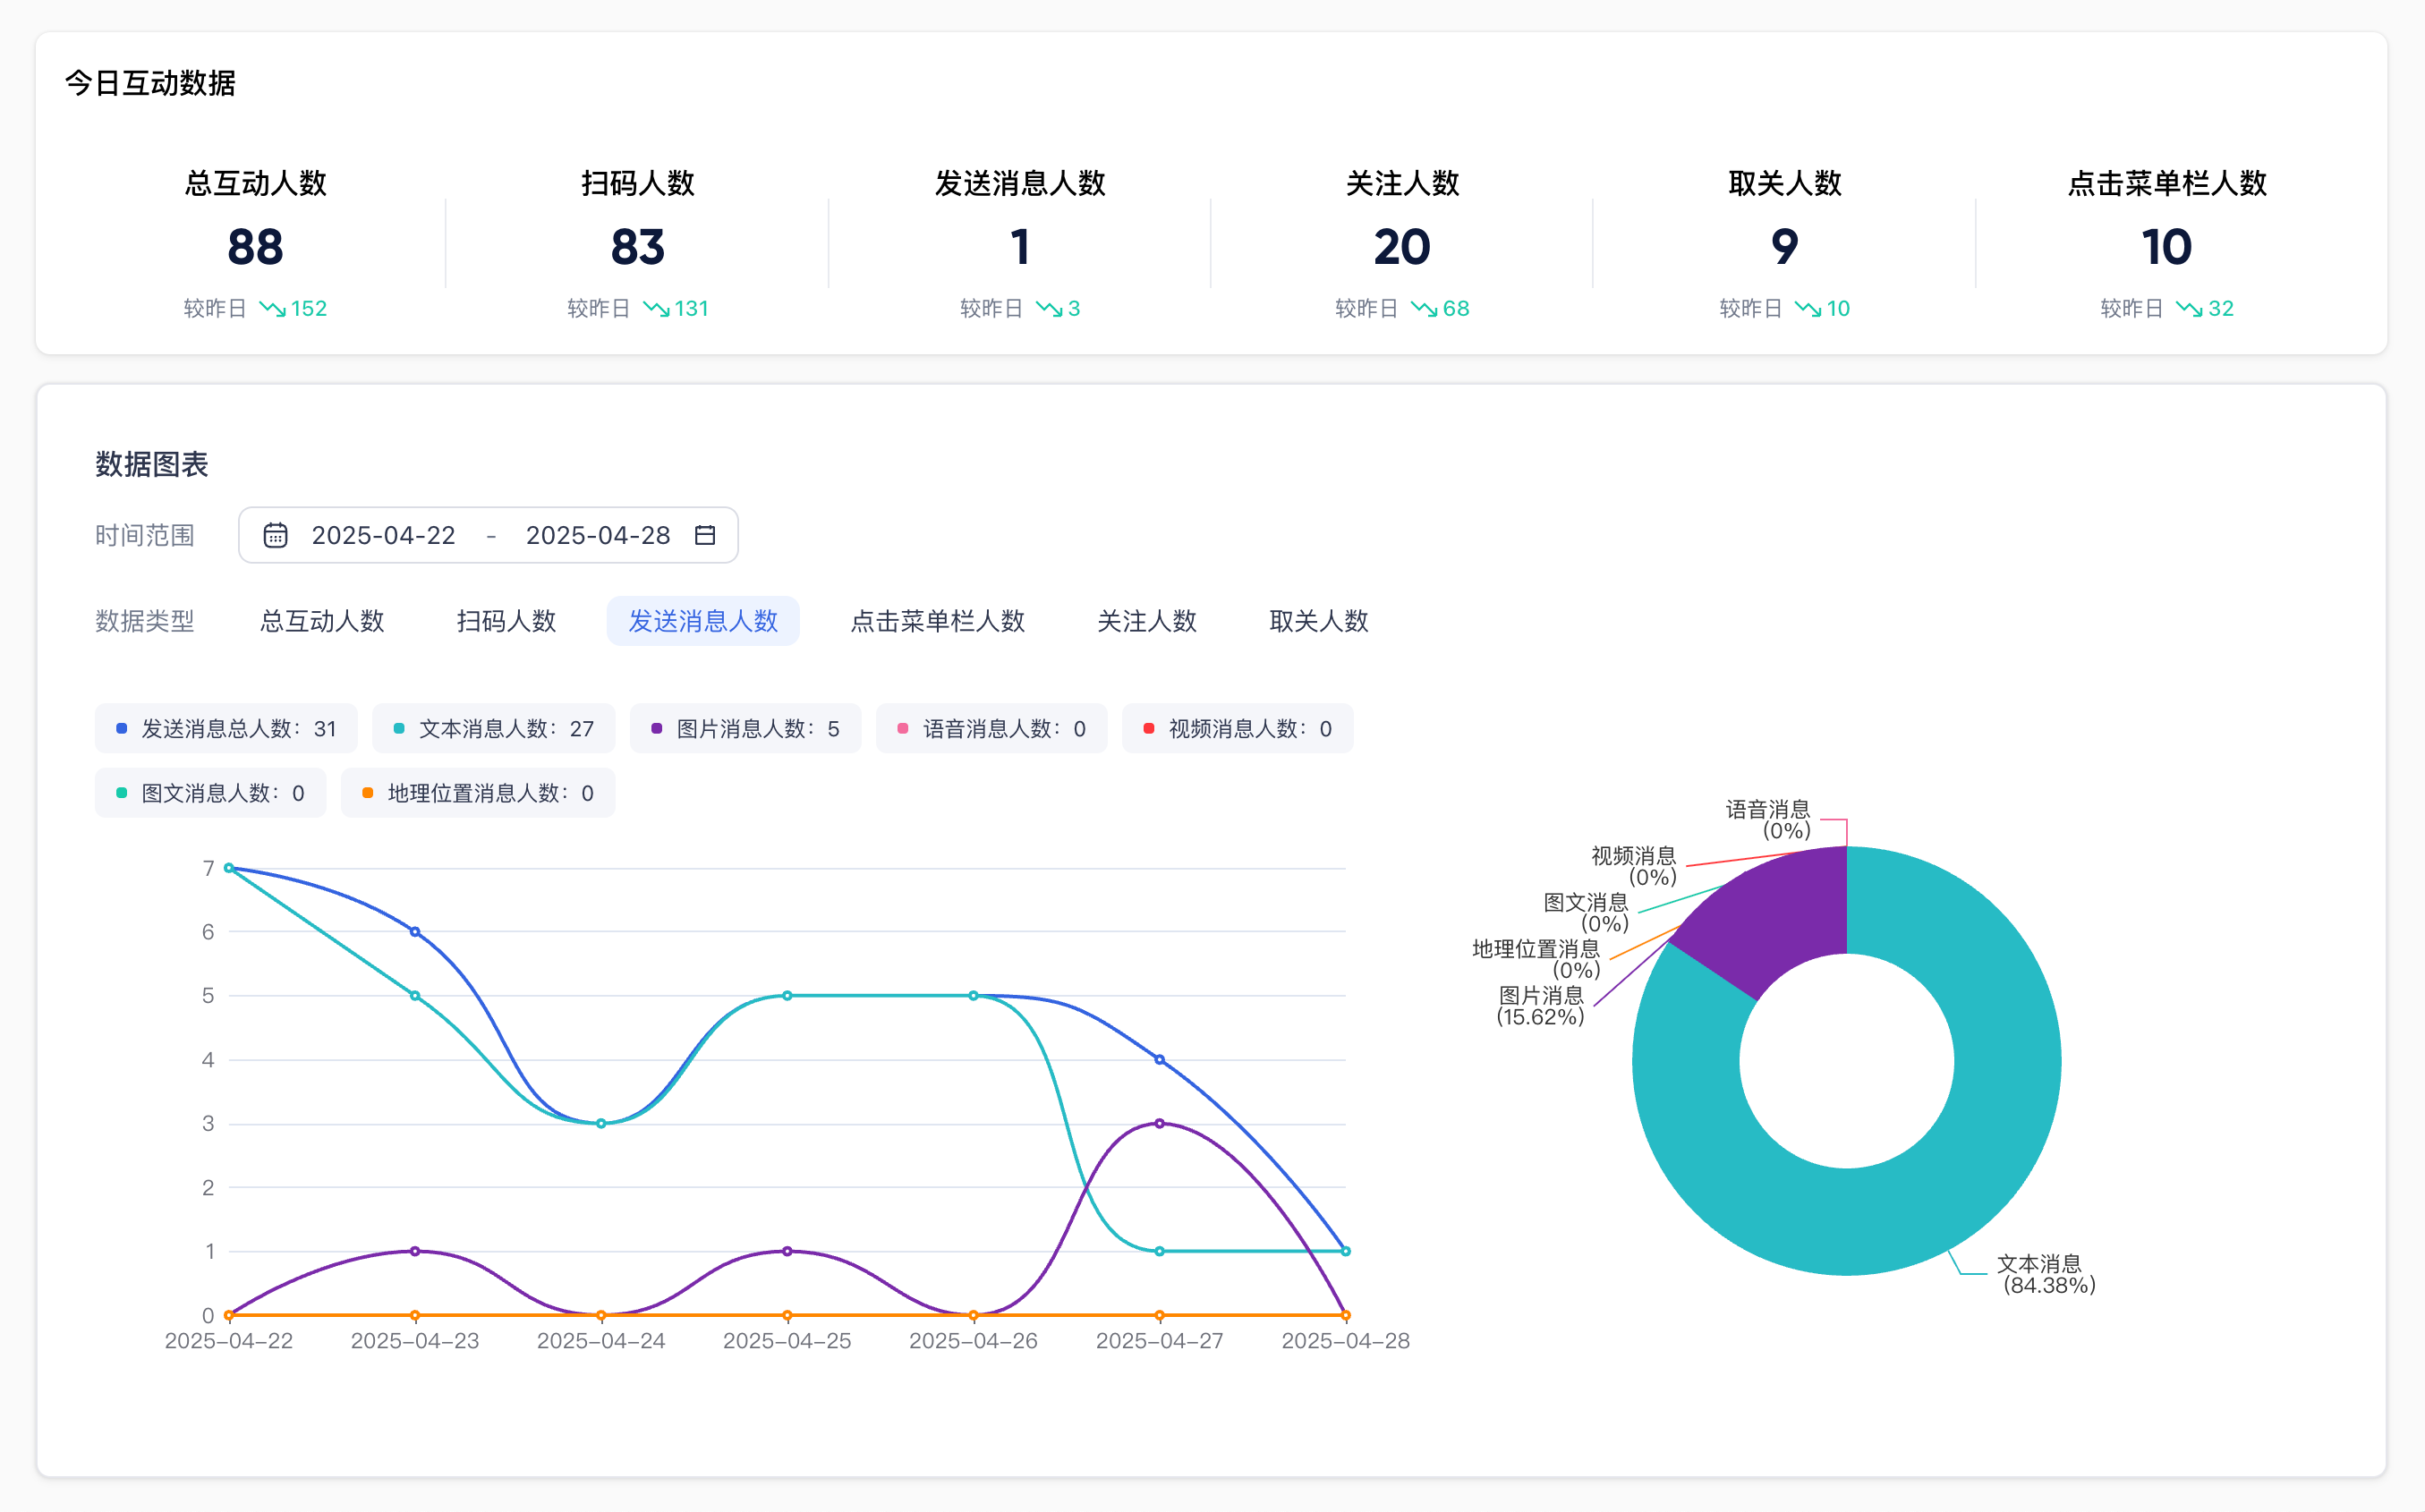Open the start date 2025-04-22 picker
The width and height of the screenshot is (2425, 1512).
point(383,535)
